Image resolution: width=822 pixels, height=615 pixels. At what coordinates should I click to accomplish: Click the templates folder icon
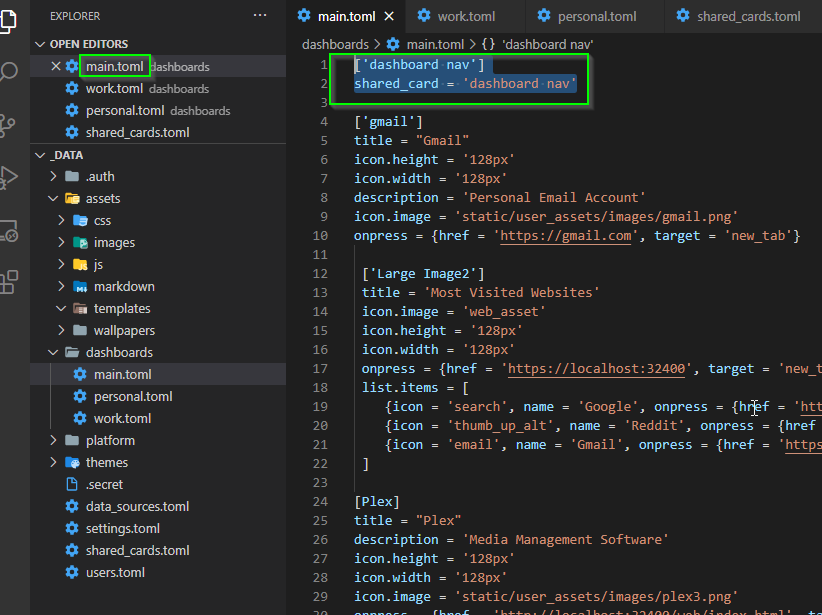(80, 308)
